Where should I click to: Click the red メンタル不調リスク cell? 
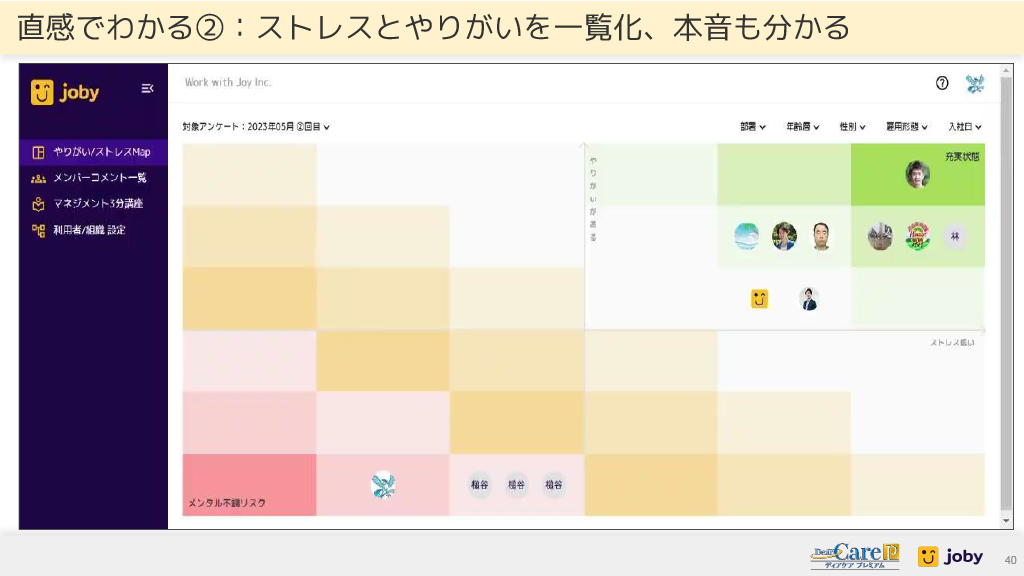[x=249, y=486]
